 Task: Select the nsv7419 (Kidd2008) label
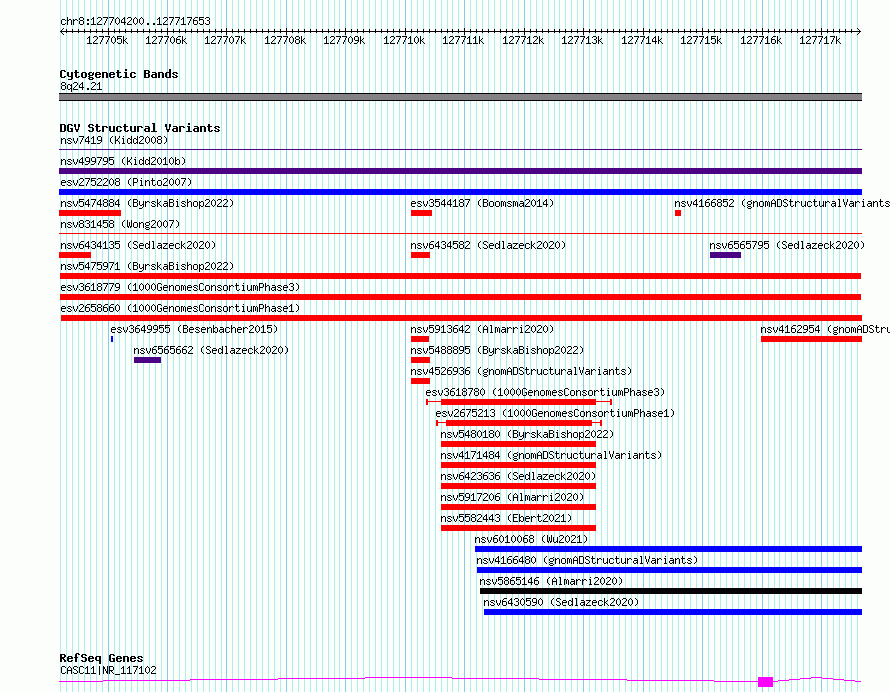114,140
